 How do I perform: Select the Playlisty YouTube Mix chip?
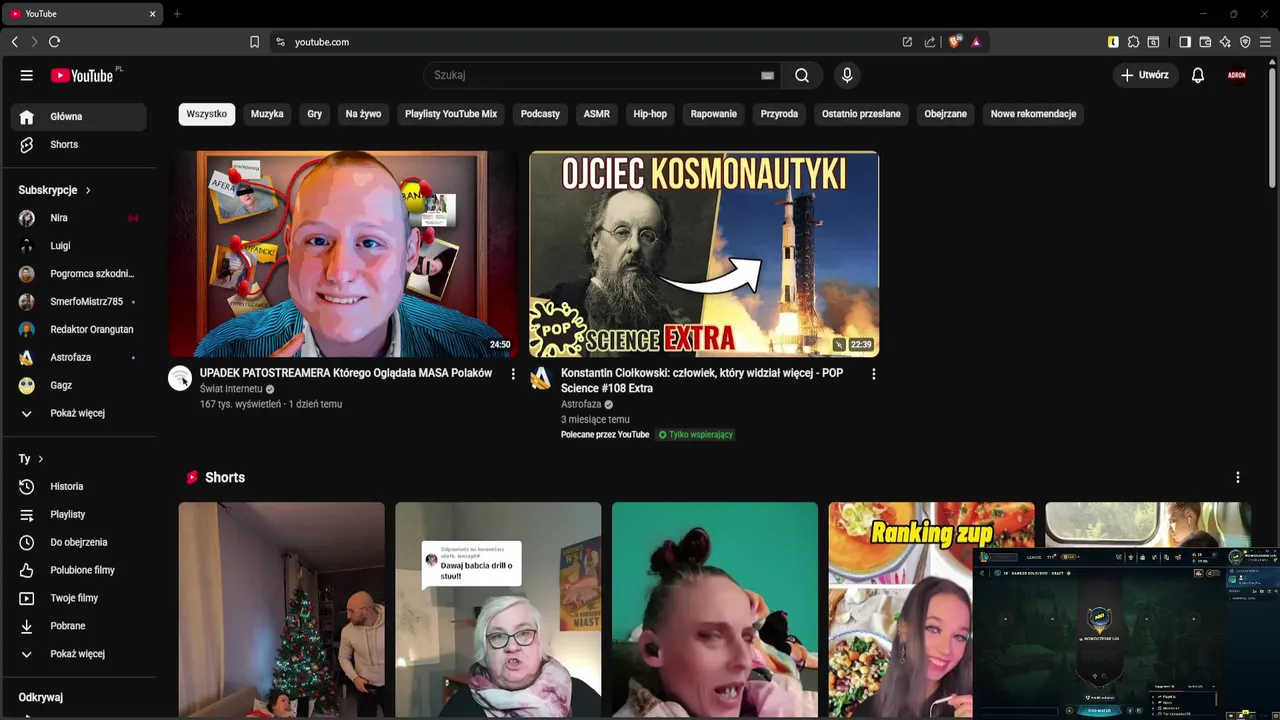click(x=451, y=114)
